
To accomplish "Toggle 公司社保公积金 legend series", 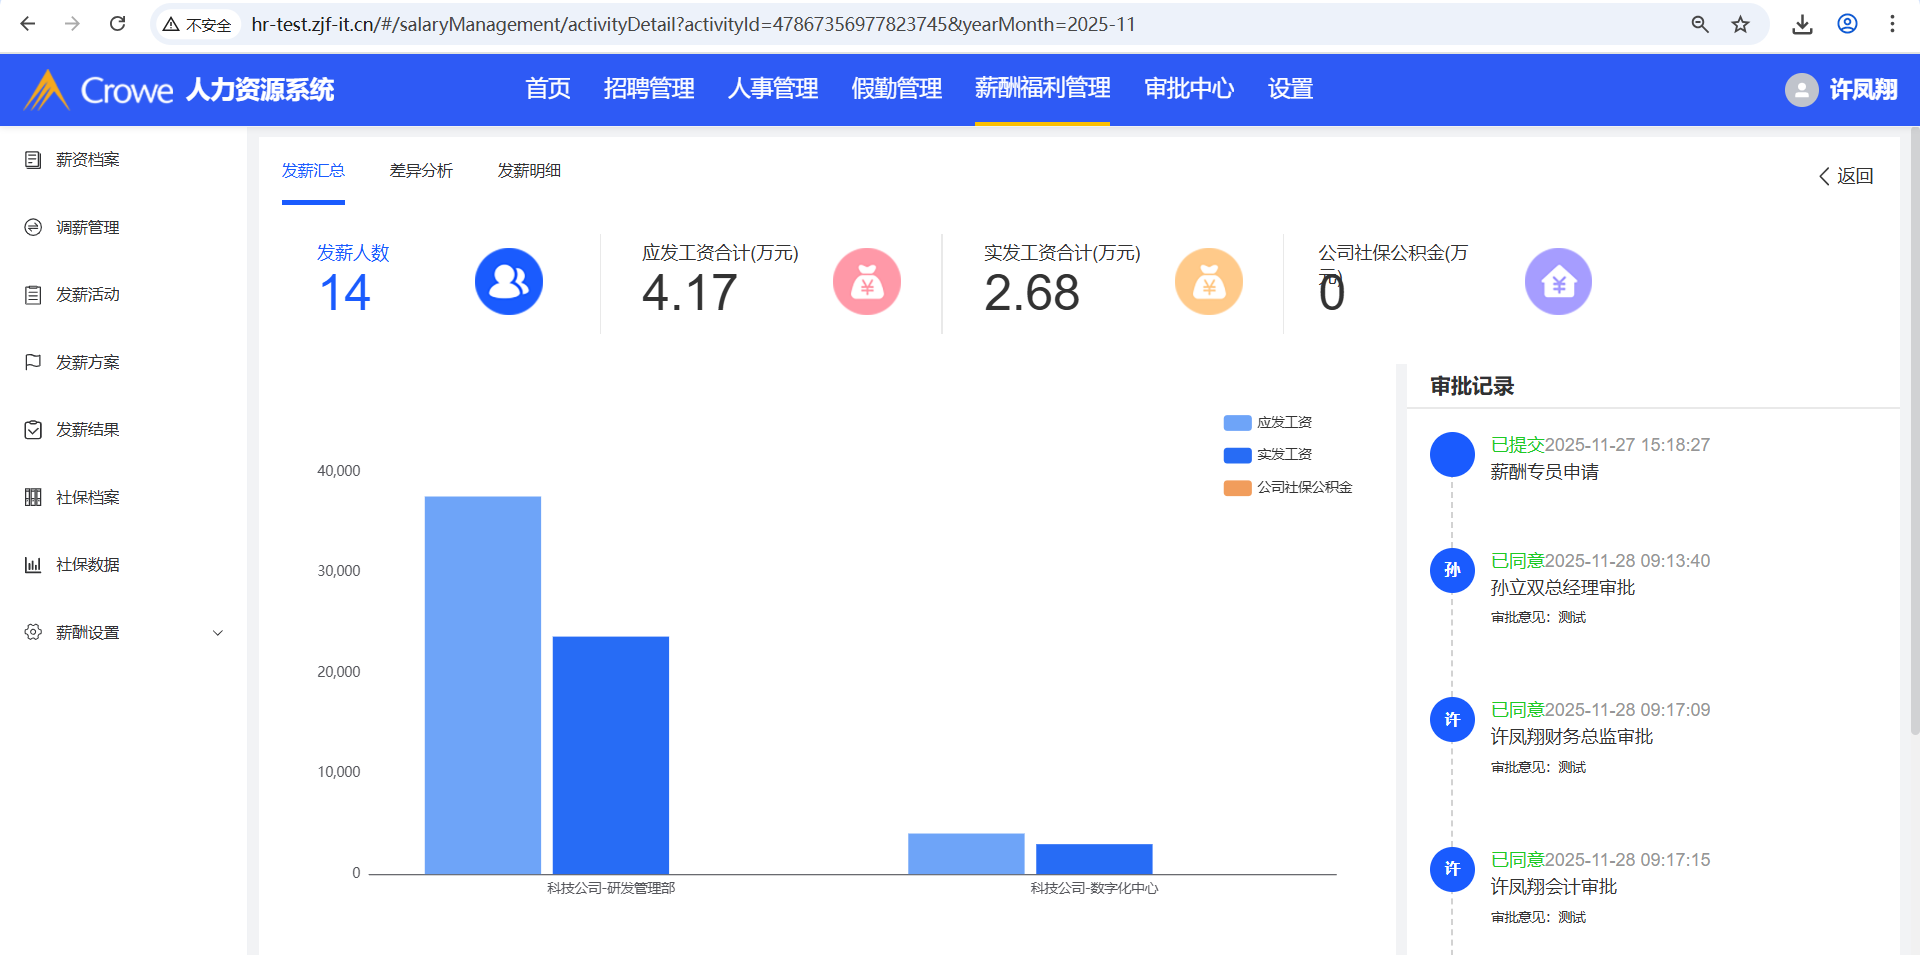I will point(1288,488).
